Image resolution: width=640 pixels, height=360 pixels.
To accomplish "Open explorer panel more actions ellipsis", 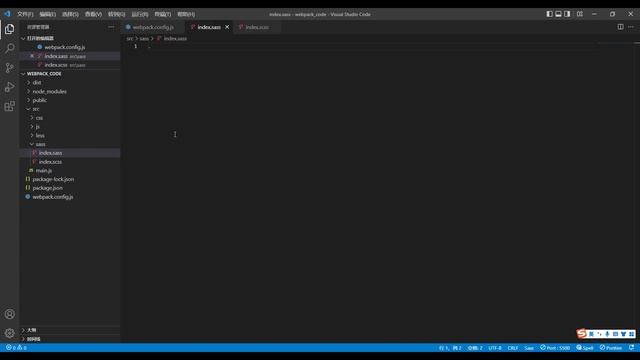I will 111,27.
